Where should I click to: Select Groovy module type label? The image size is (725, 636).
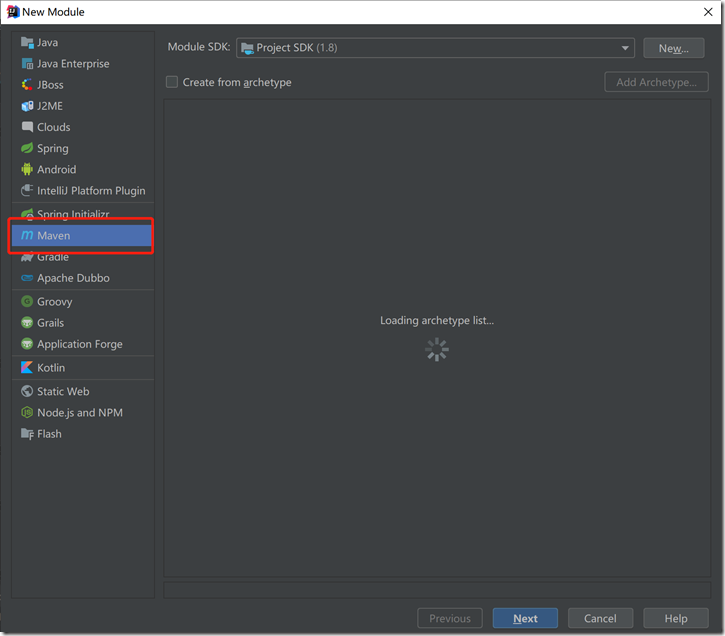[x=55, y=302]
